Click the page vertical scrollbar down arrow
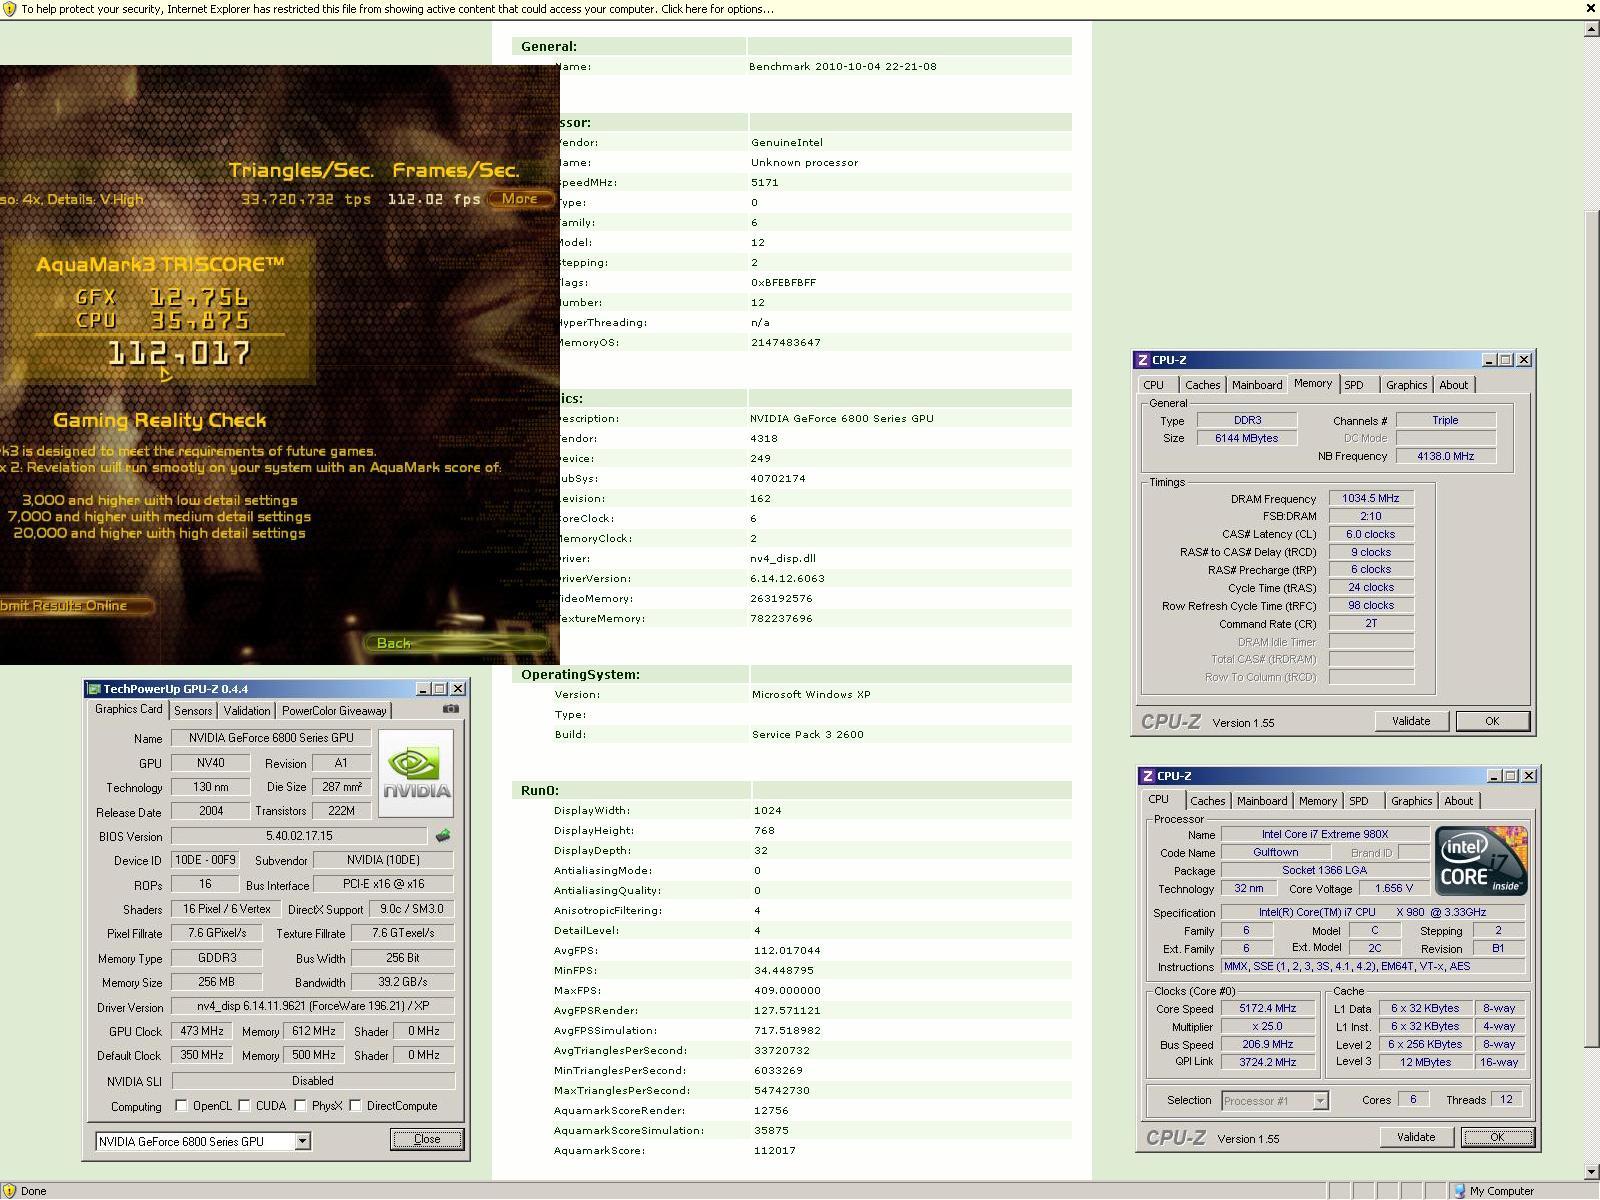This screenshot has width=1600, height=1200. (1591, 1171)
